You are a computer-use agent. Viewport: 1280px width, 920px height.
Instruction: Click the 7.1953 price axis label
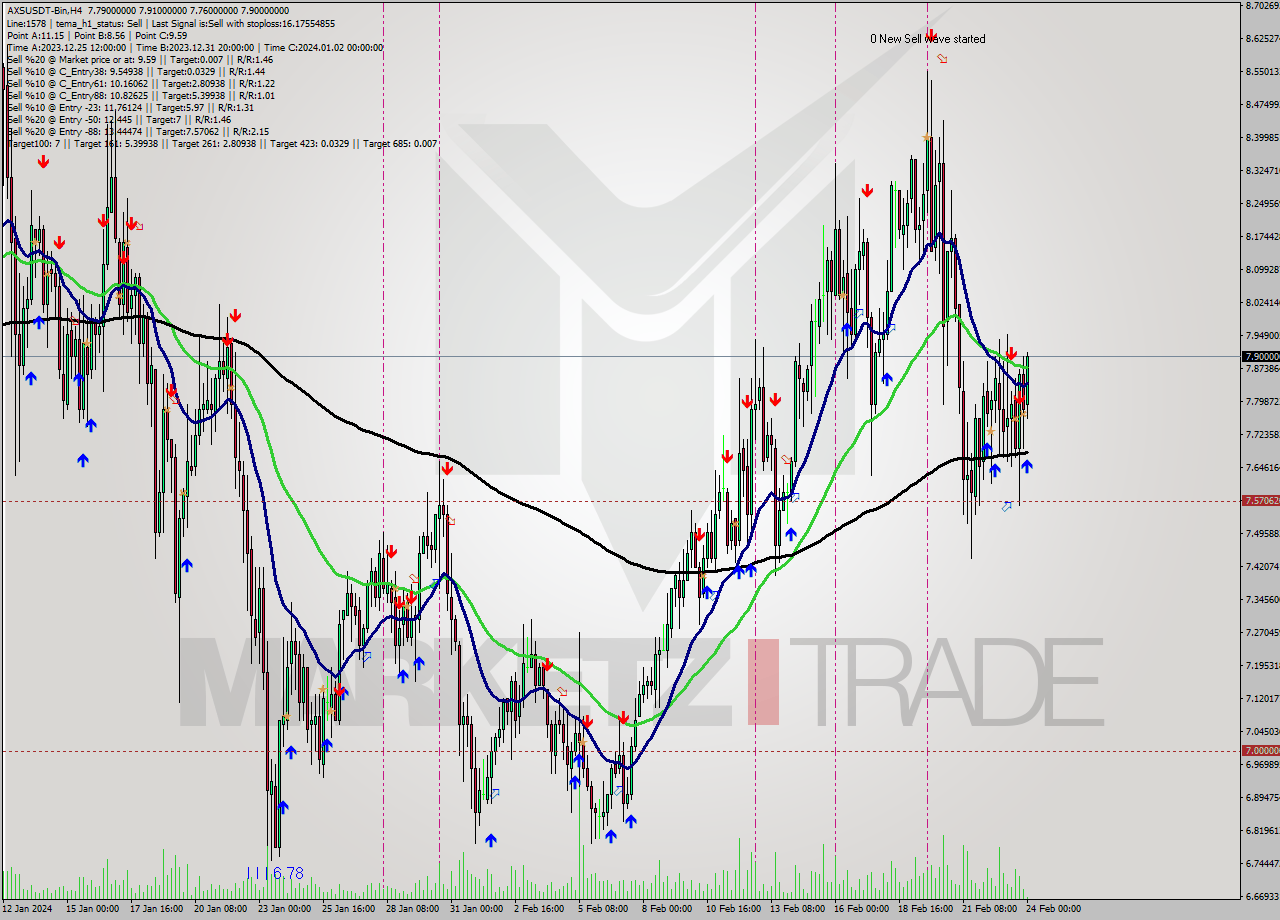coord(1263,666)
